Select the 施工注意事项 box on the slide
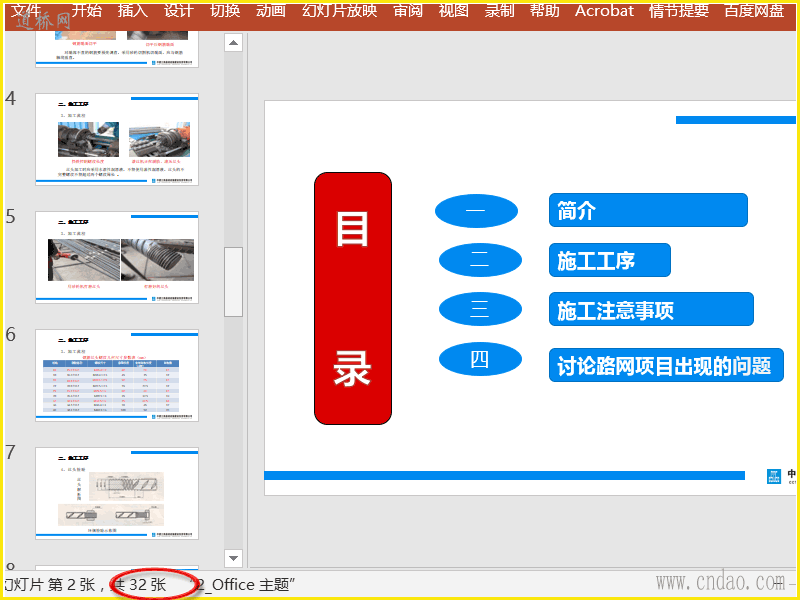This screenshot has height=600, width=800. click(x=651, y=309)
